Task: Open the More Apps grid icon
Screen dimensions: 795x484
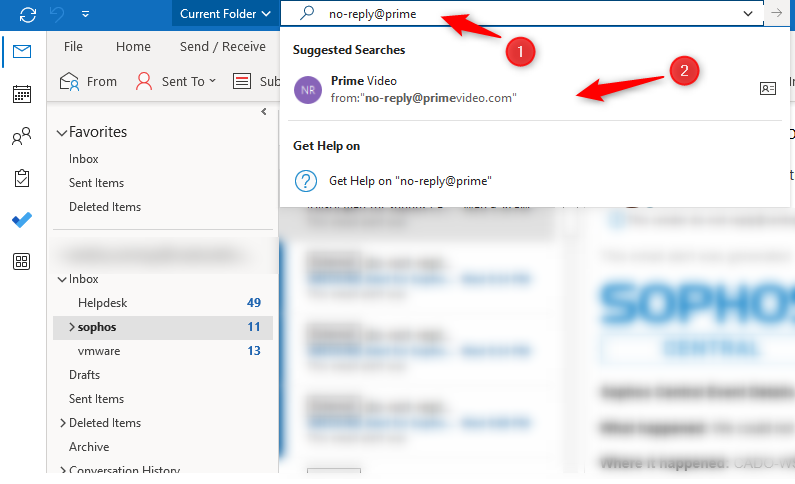Action: tap(22, 262)
